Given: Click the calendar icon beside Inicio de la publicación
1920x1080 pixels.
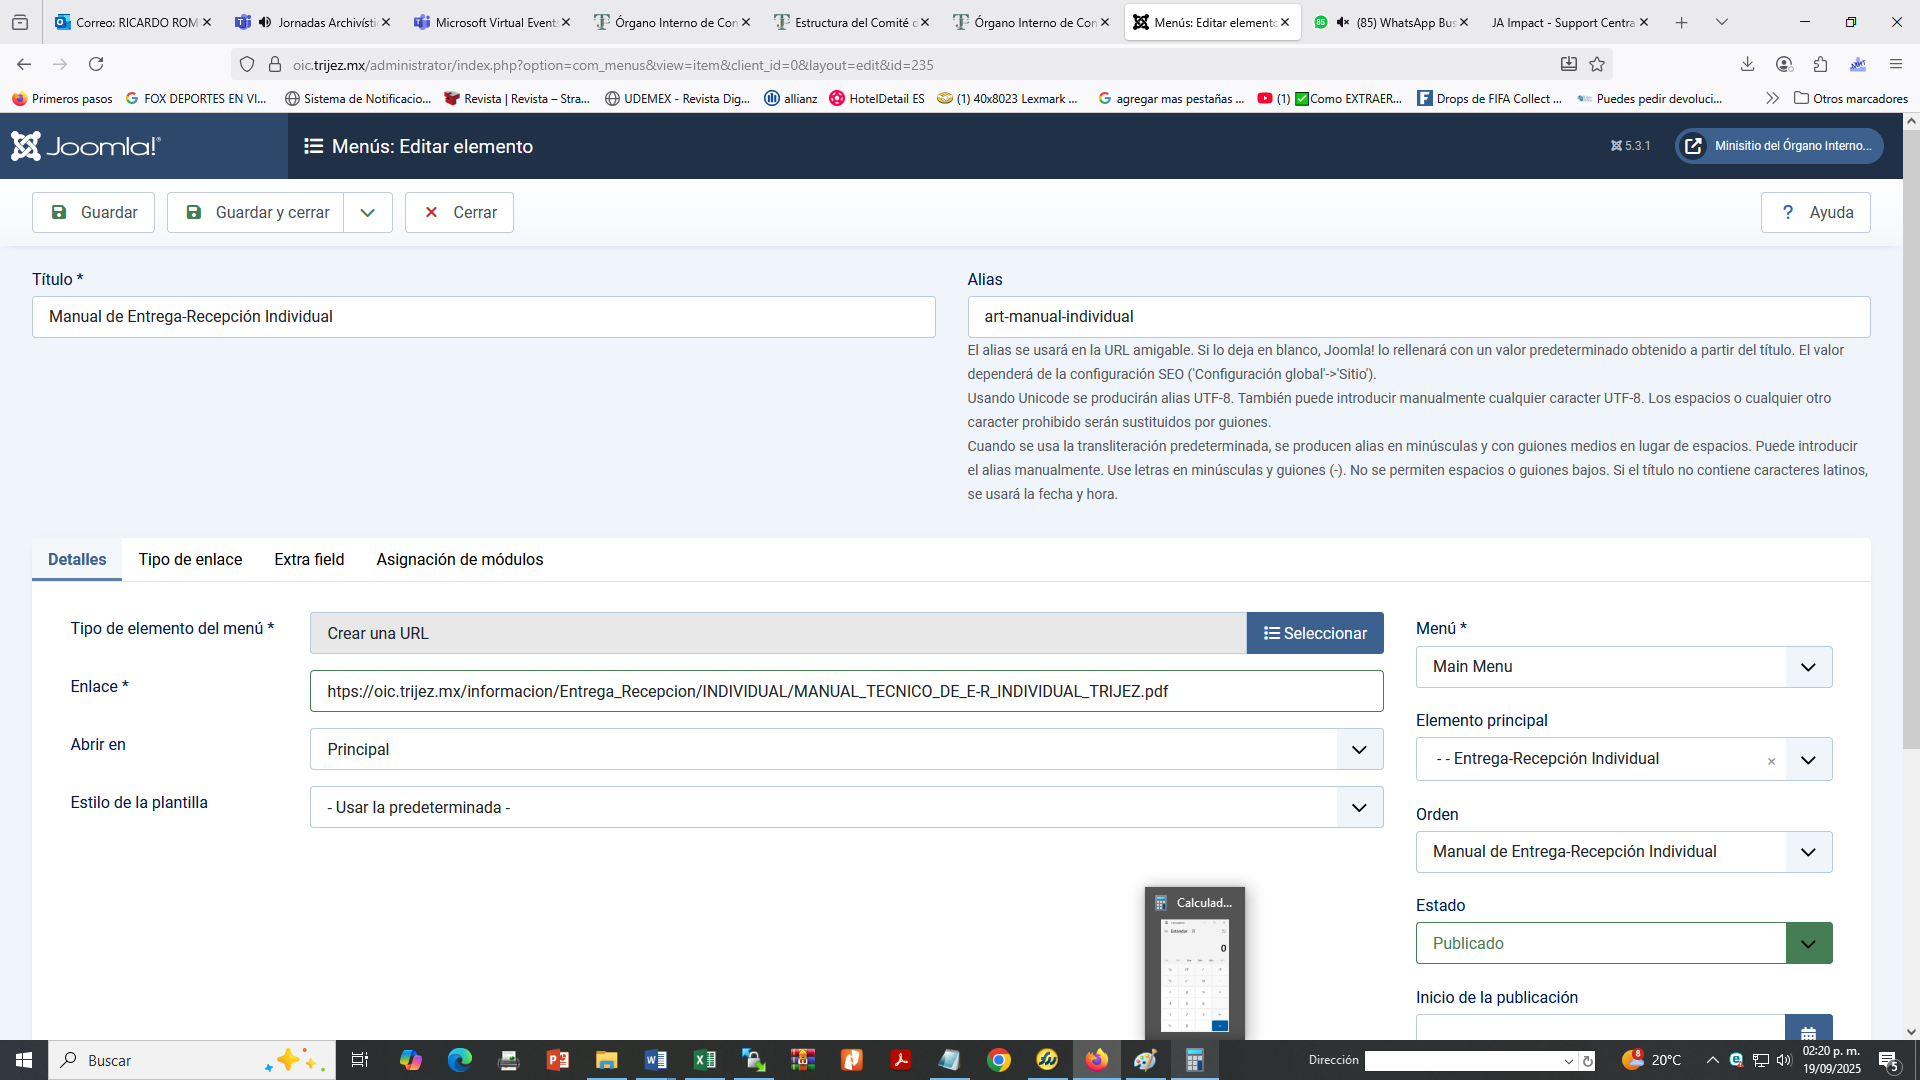Looking at the screenshot, I should click(x=1808, y=1031).
